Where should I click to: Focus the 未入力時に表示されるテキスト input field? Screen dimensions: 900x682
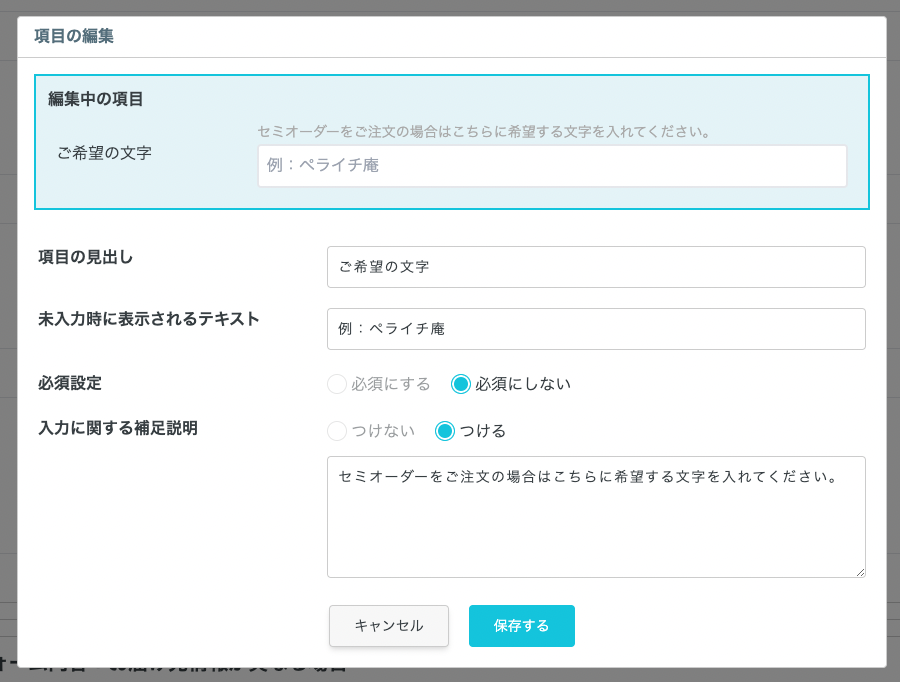[x=596, y=329]
